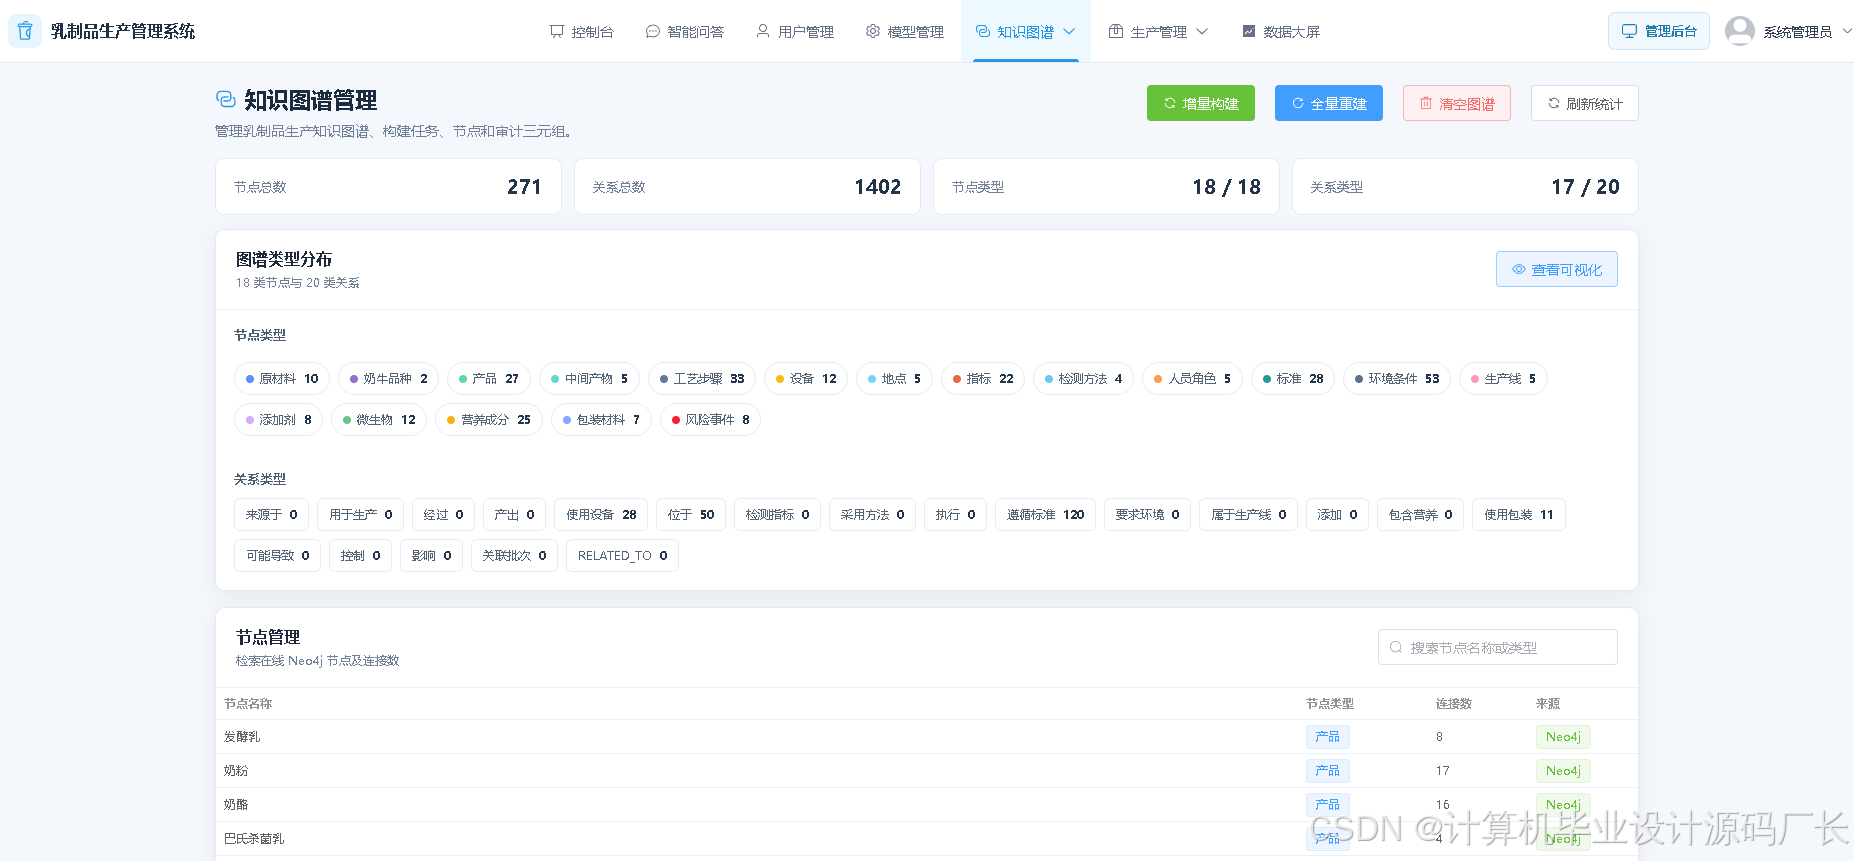The height and width of the screenshot is (861, 1854).
Task: Select the 位于 50 relation tag
Action: pos(691,515)
